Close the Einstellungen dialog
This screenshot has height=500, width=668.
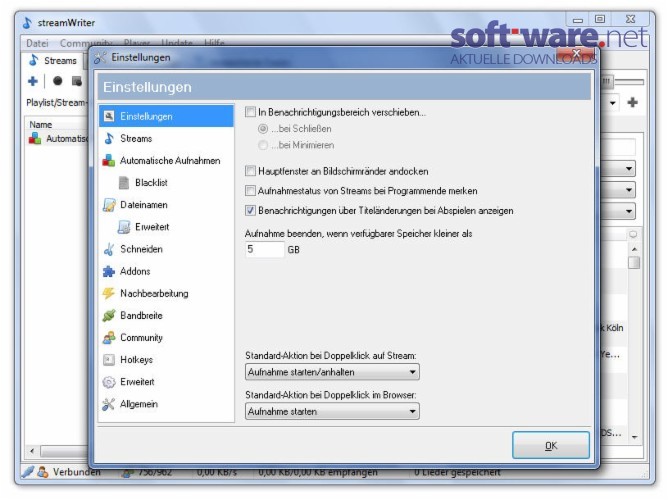click(576, 54)
